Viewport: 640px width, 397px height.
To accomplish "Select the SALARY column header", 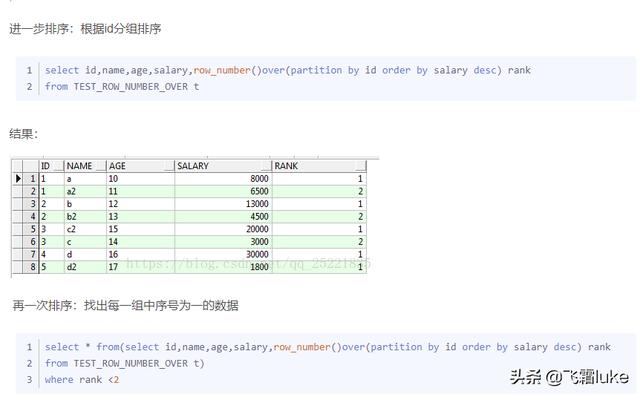I will [223, 166].
